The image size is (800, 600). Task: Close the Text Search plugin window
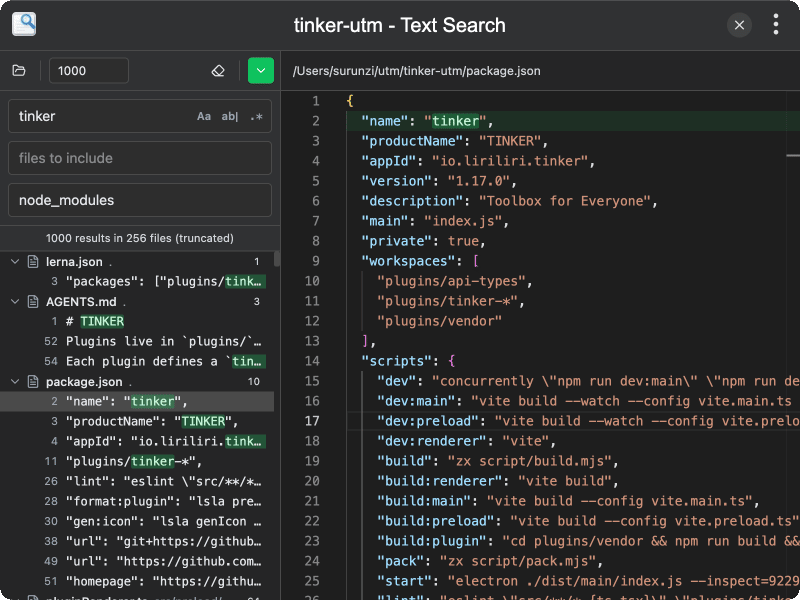pos(739,24)
